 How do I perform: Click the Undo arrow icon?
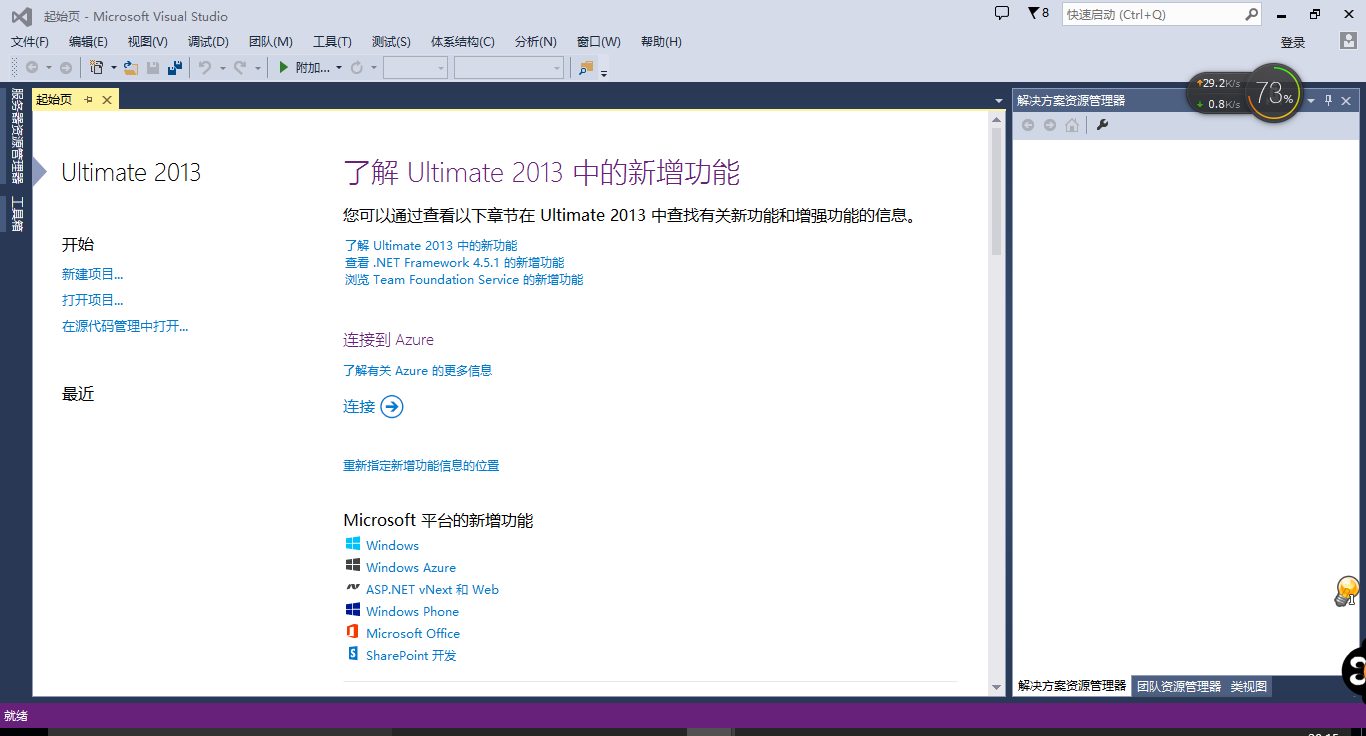204,67
